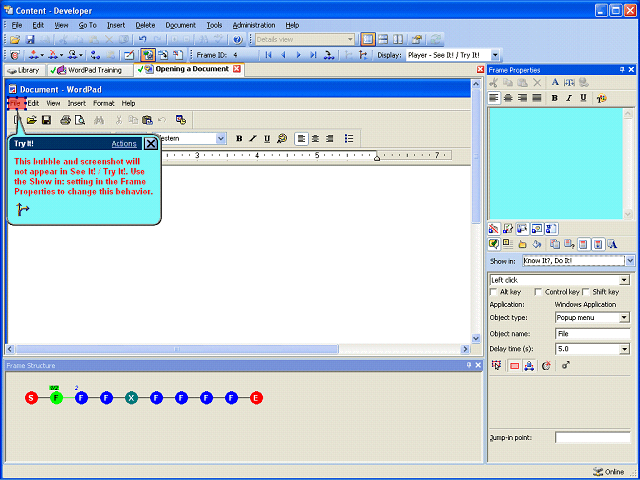Click the Actions link in Try It bubble
Screen dimensions: 640x480
(x=124, y=144)
